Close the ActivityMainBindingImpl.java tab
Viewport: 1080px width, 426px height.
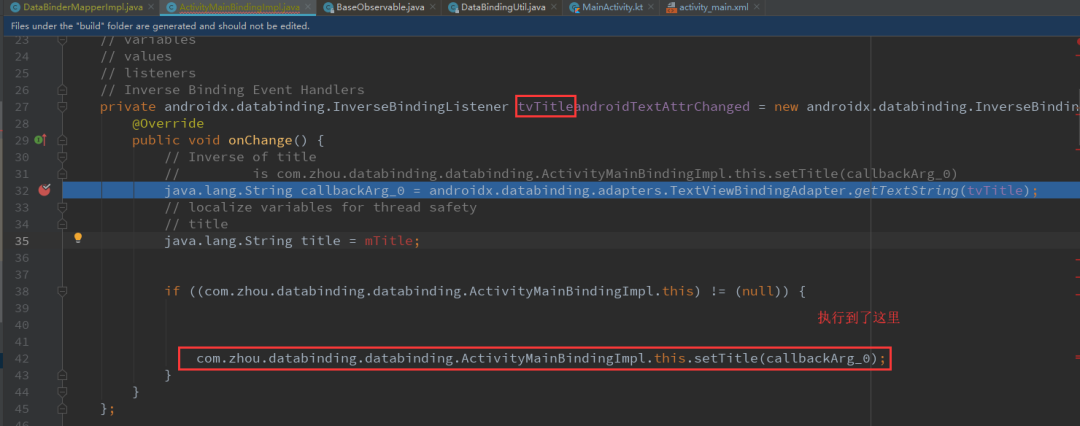pos(306,8)
